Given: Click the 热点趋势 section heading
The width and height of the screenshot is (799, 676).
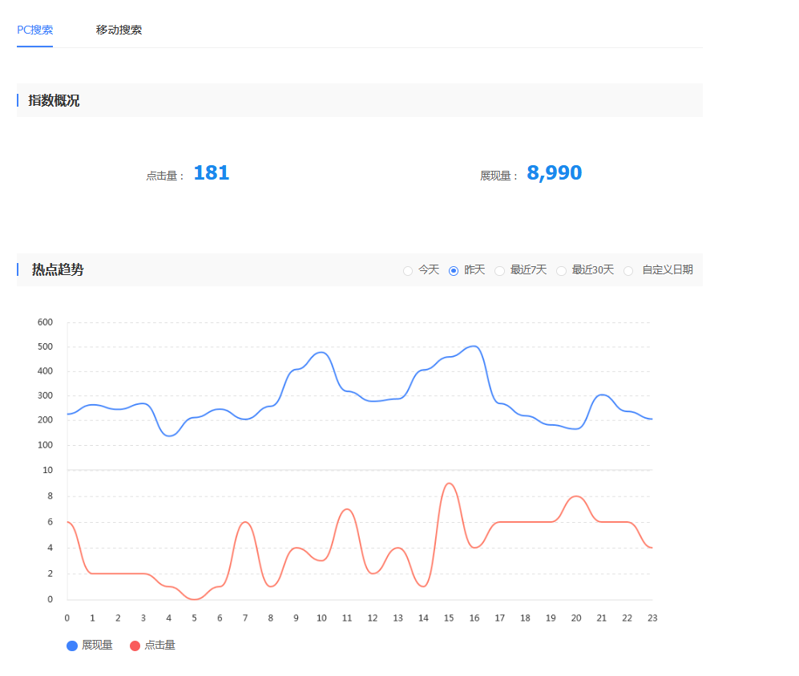Looking at the screenshot, I should (x=58, y=269).
